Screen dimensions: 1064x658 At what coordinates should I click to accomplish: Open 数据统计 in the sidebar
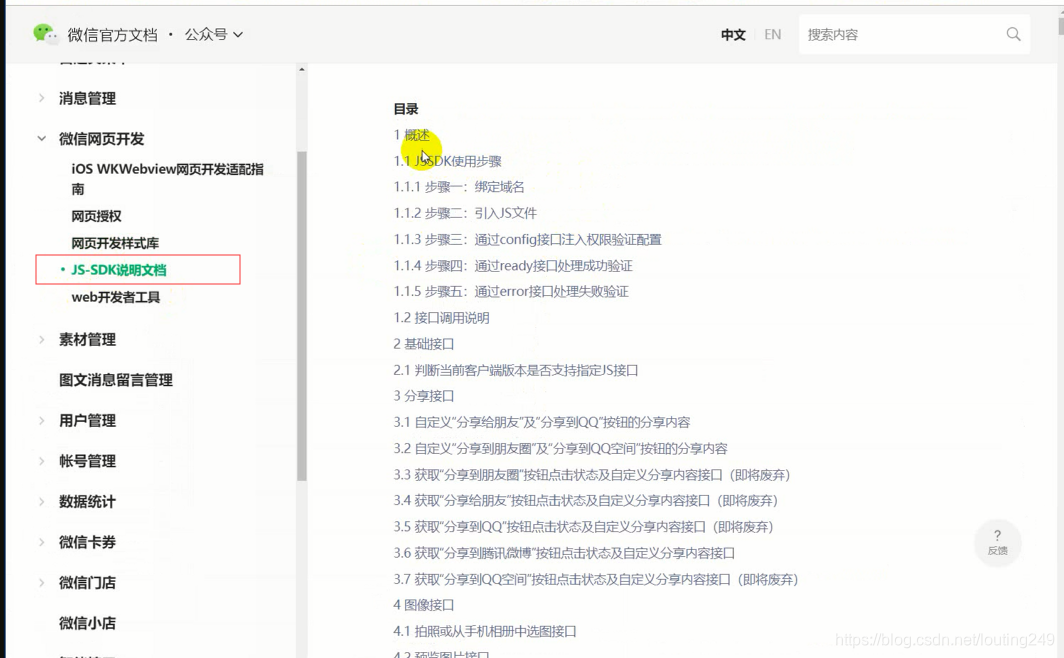(x=88, y=502)
